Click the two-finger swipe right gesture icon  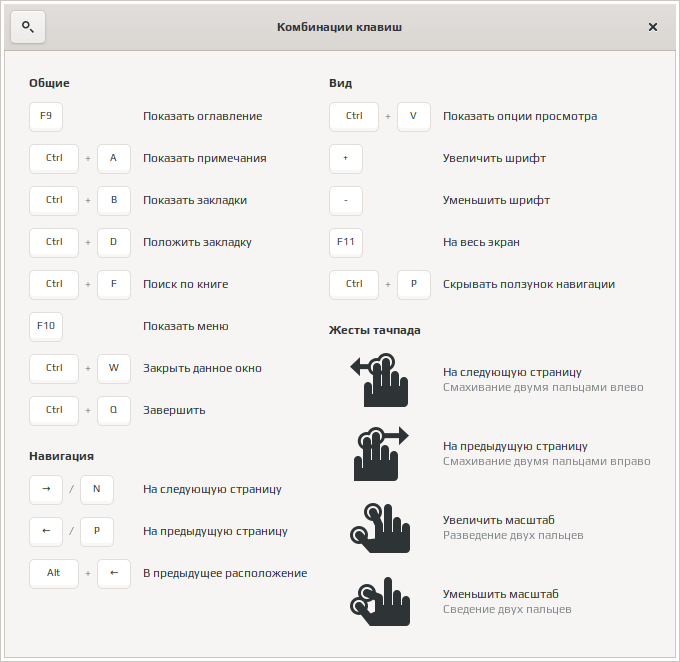tap(380, 453)
